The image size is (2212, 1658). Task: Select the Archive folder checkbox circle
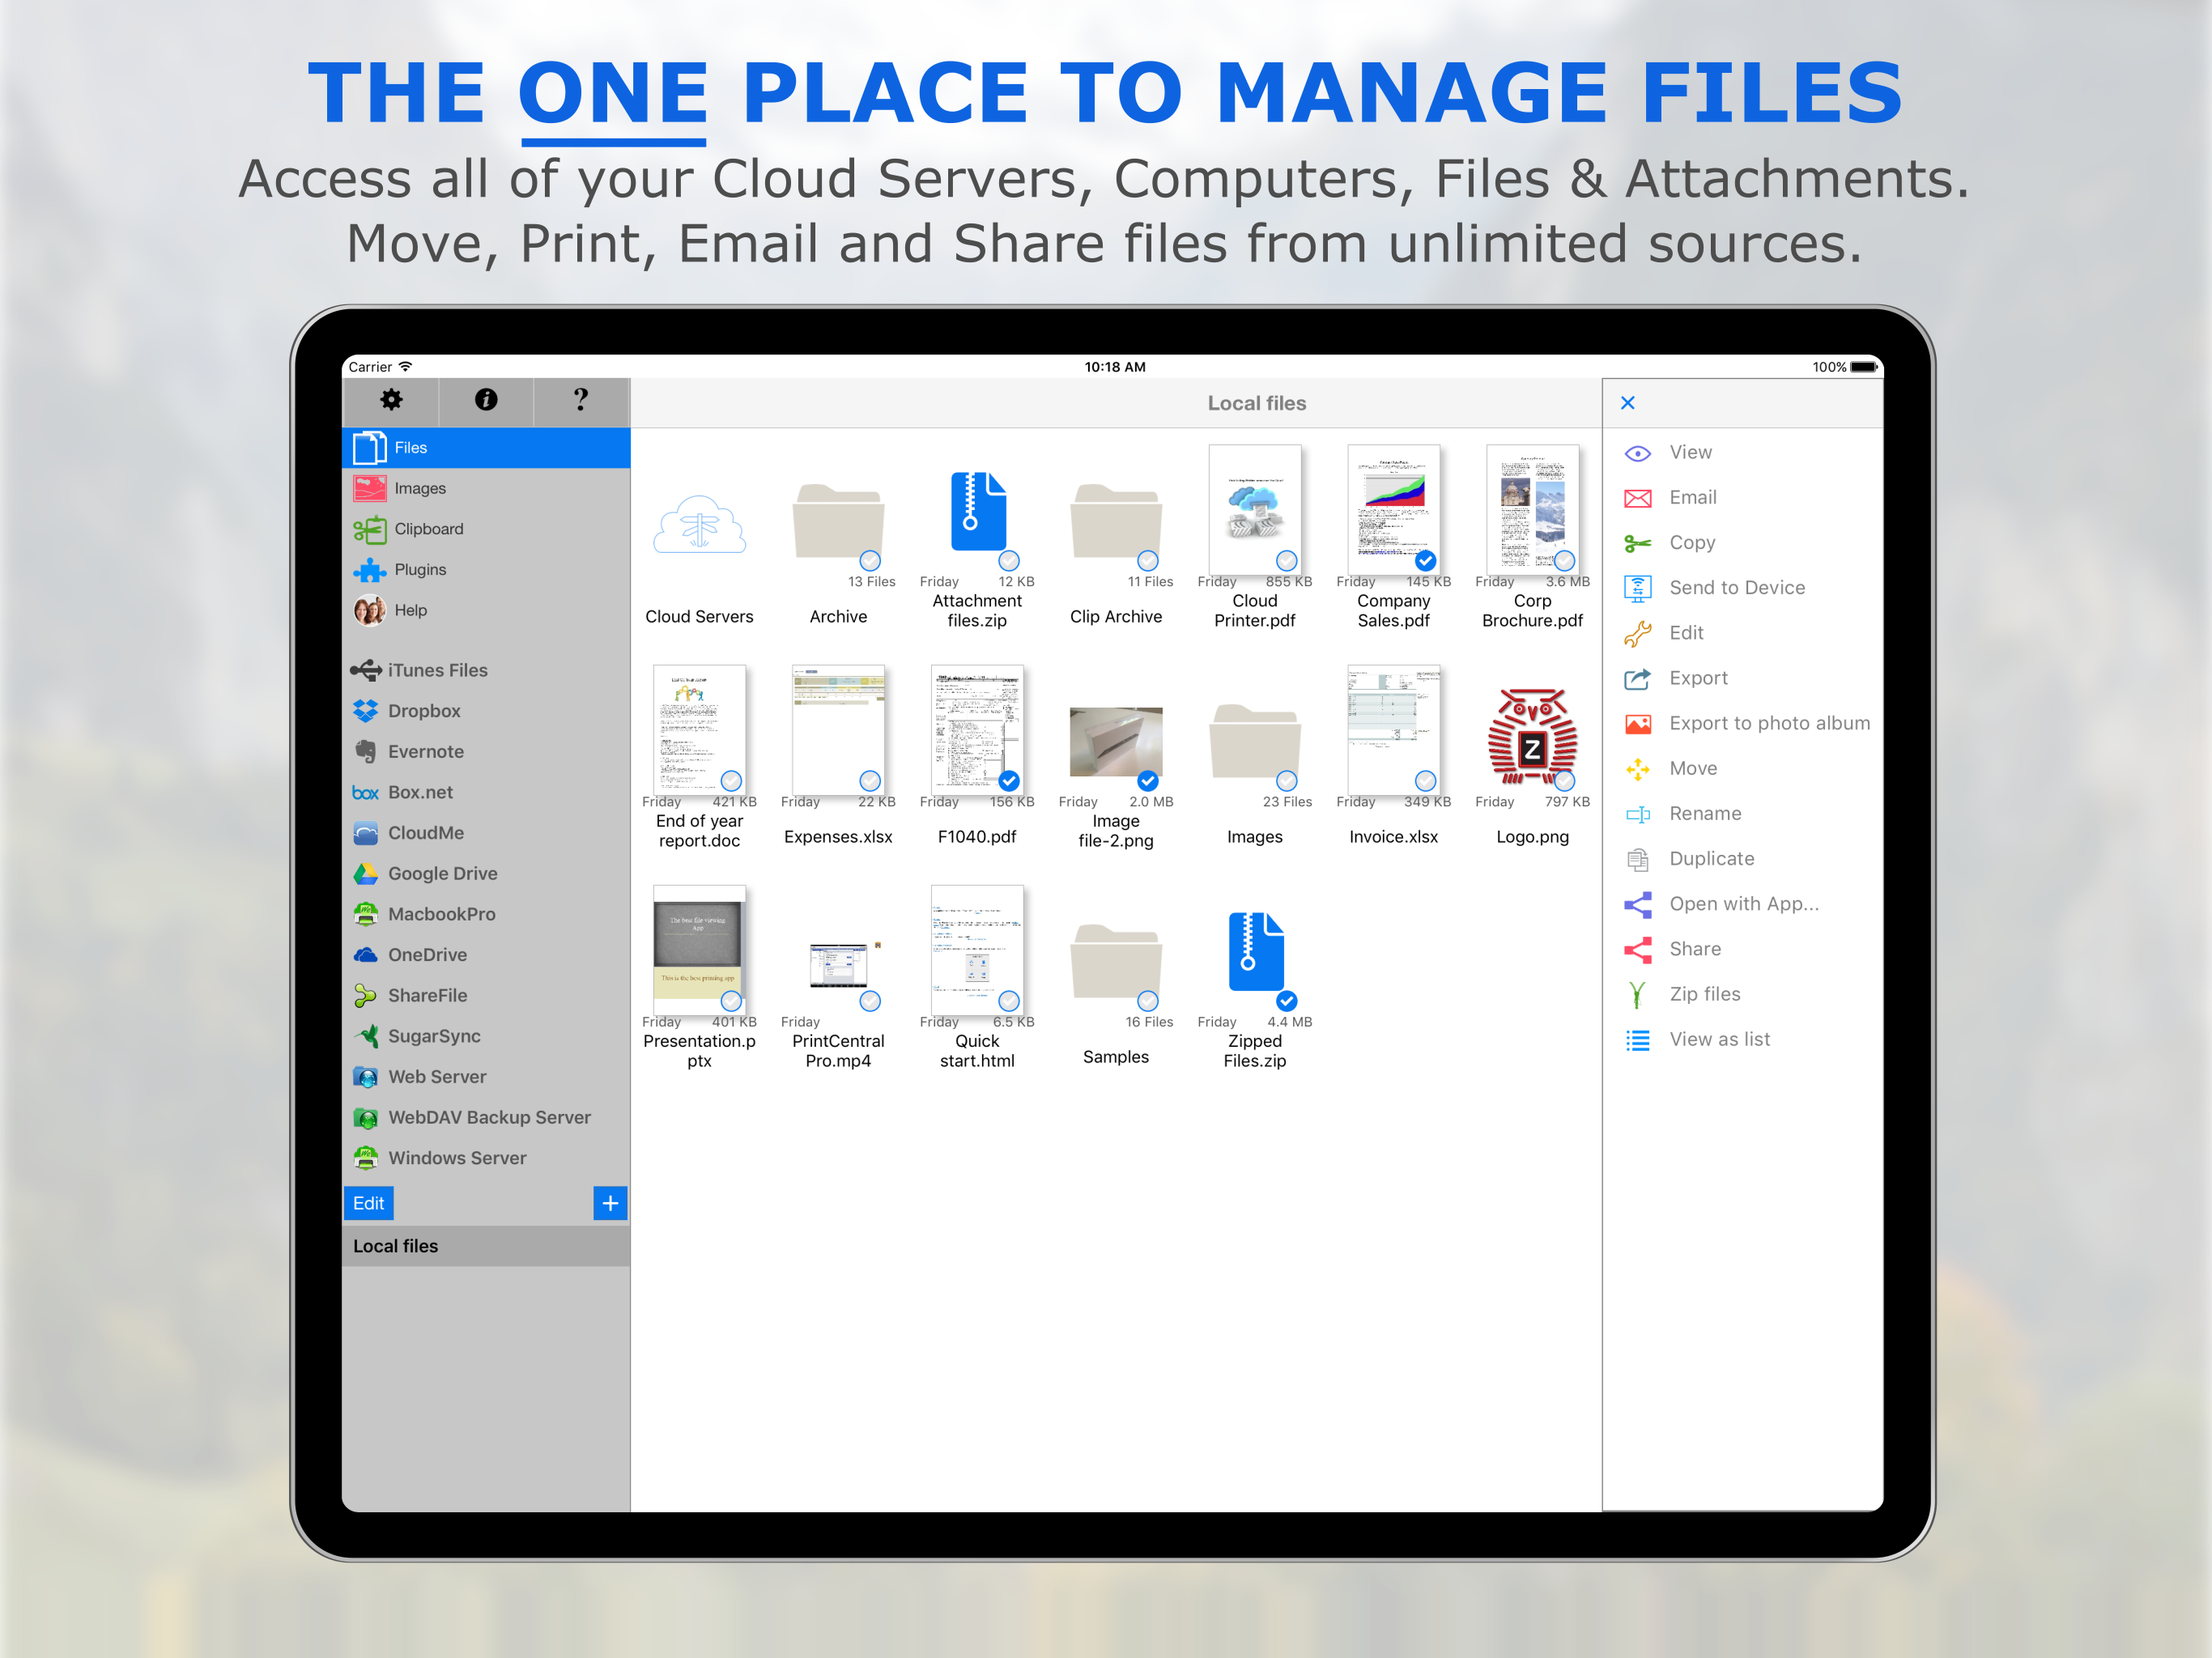click(870, 560)
